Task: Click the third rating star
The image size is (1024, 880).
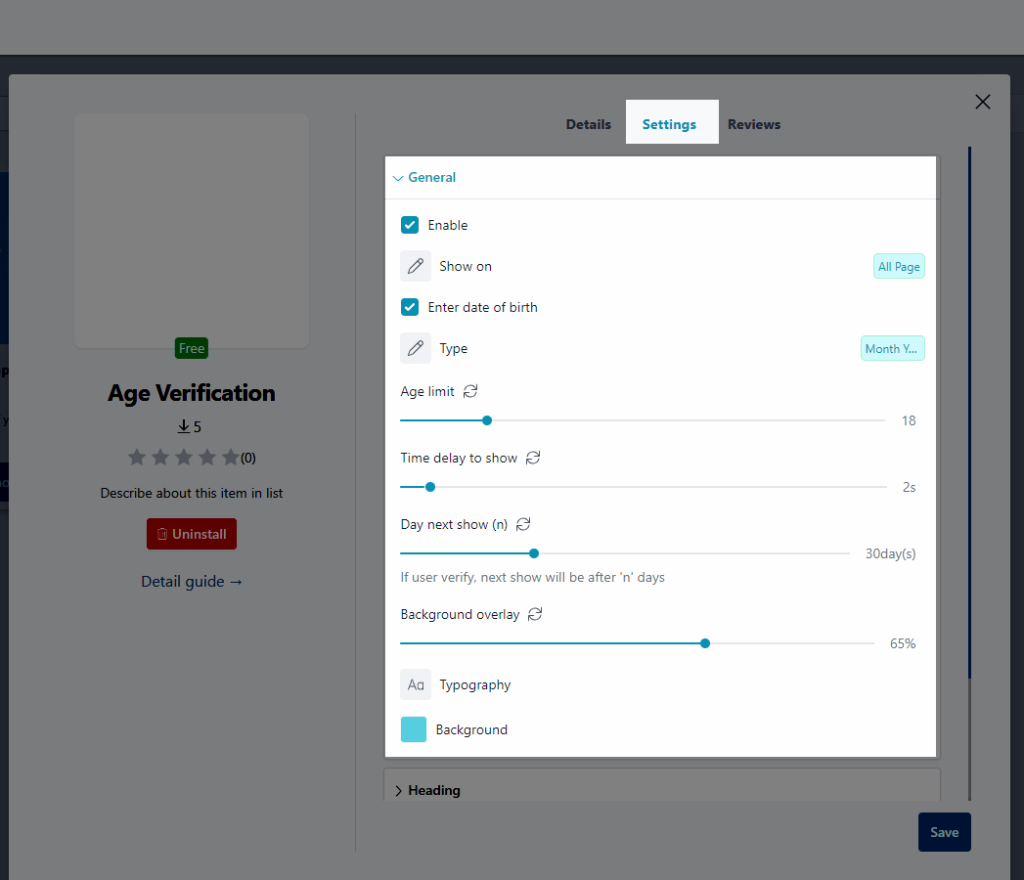Action: click(184, 457)
